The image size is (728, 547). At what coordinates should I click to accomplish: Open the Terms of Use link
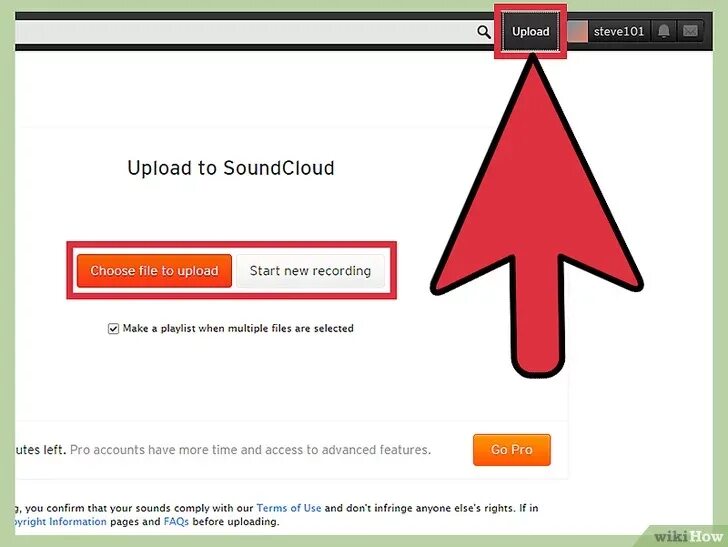(289, 508)
